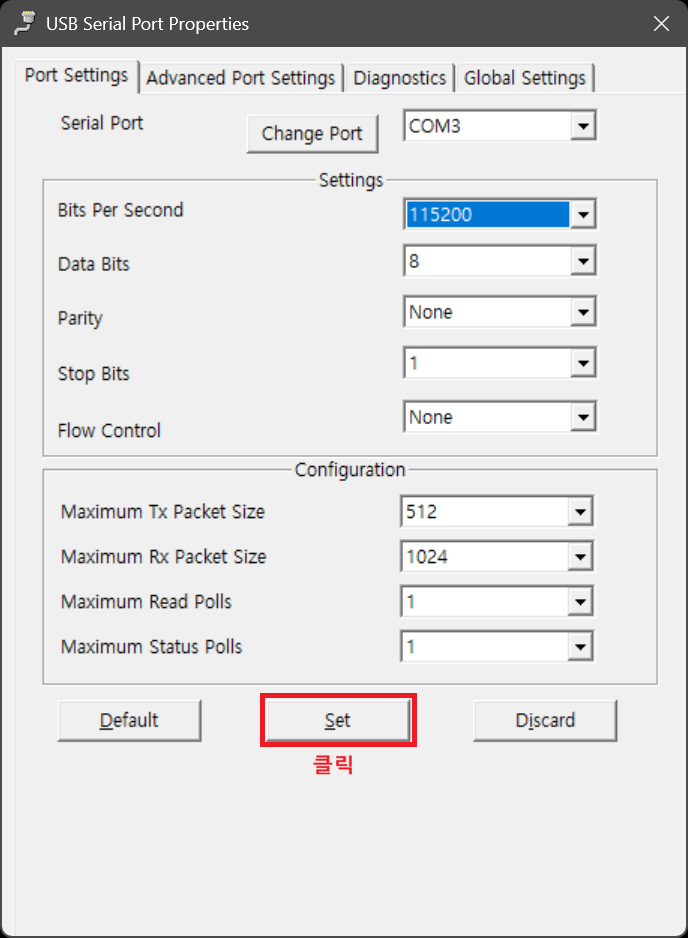Expand the Data Bits dropdown arrow
This screenshot has height=938, width=688.
click(x=583, y=263)
